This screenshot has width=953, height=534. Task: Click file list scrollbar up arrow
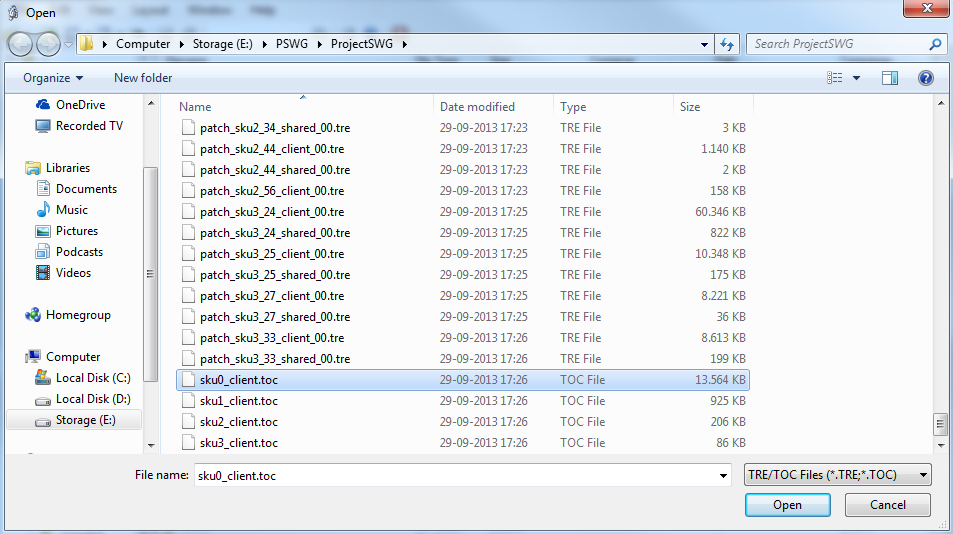(x=941, y=104)
